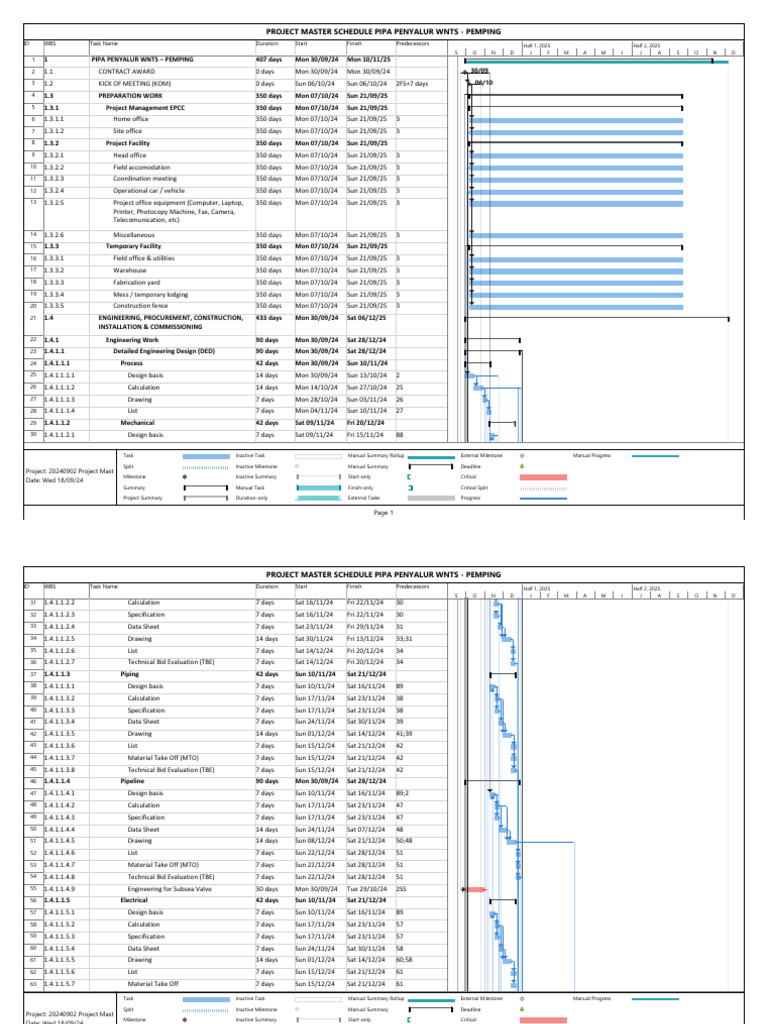Click WBS code 1.3.2.5
768x1024 pixels.
point(54,203)
